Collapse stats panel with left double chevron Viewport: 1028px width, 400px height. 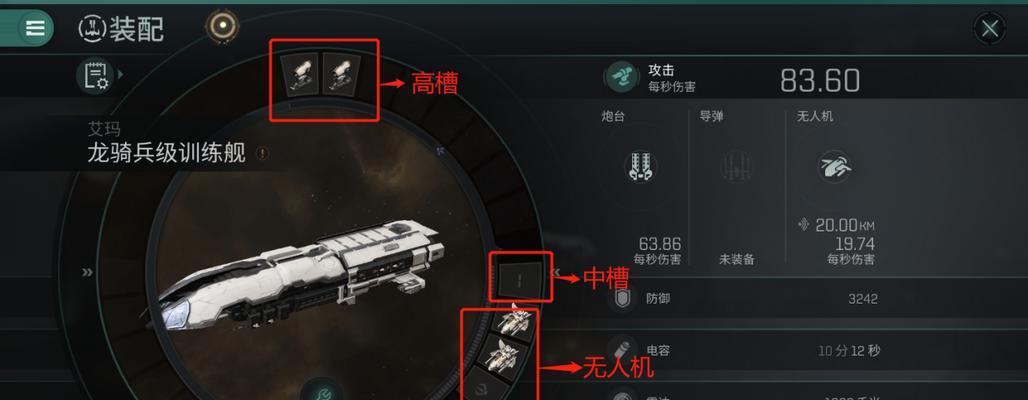[x=555, y=271]
